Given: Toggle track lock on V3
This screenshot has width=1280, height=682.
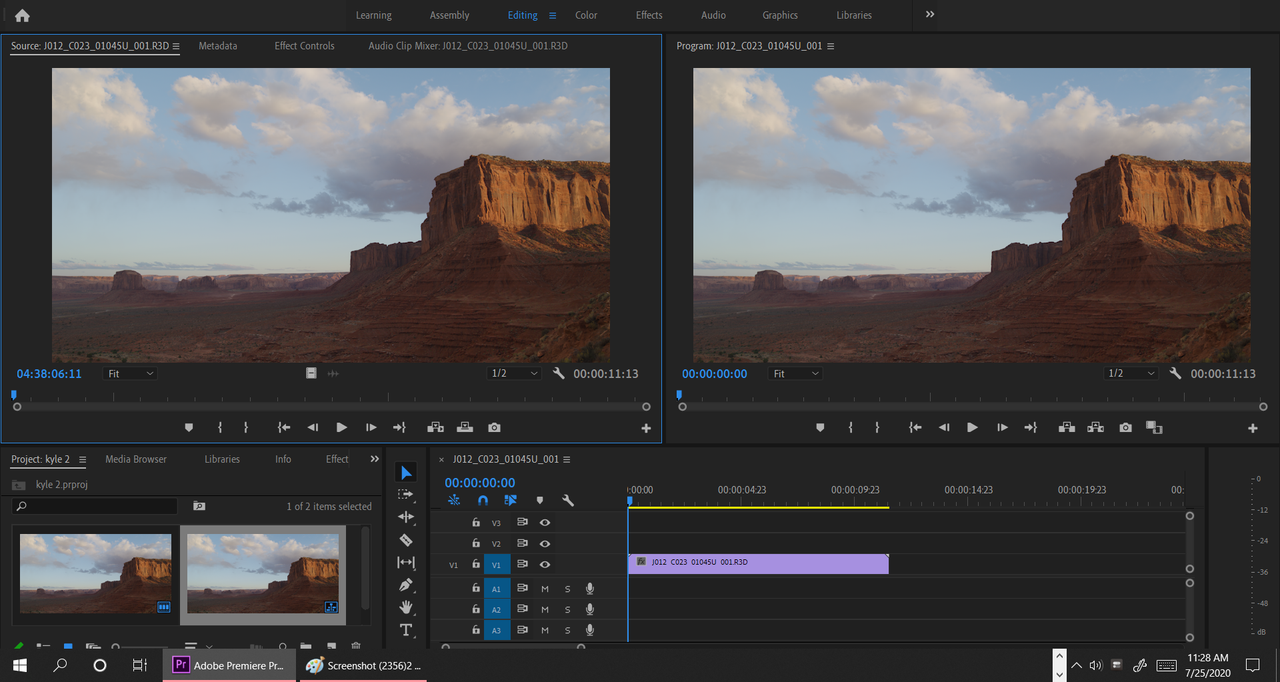Looking at the screenshot, I should click(476, 522).
